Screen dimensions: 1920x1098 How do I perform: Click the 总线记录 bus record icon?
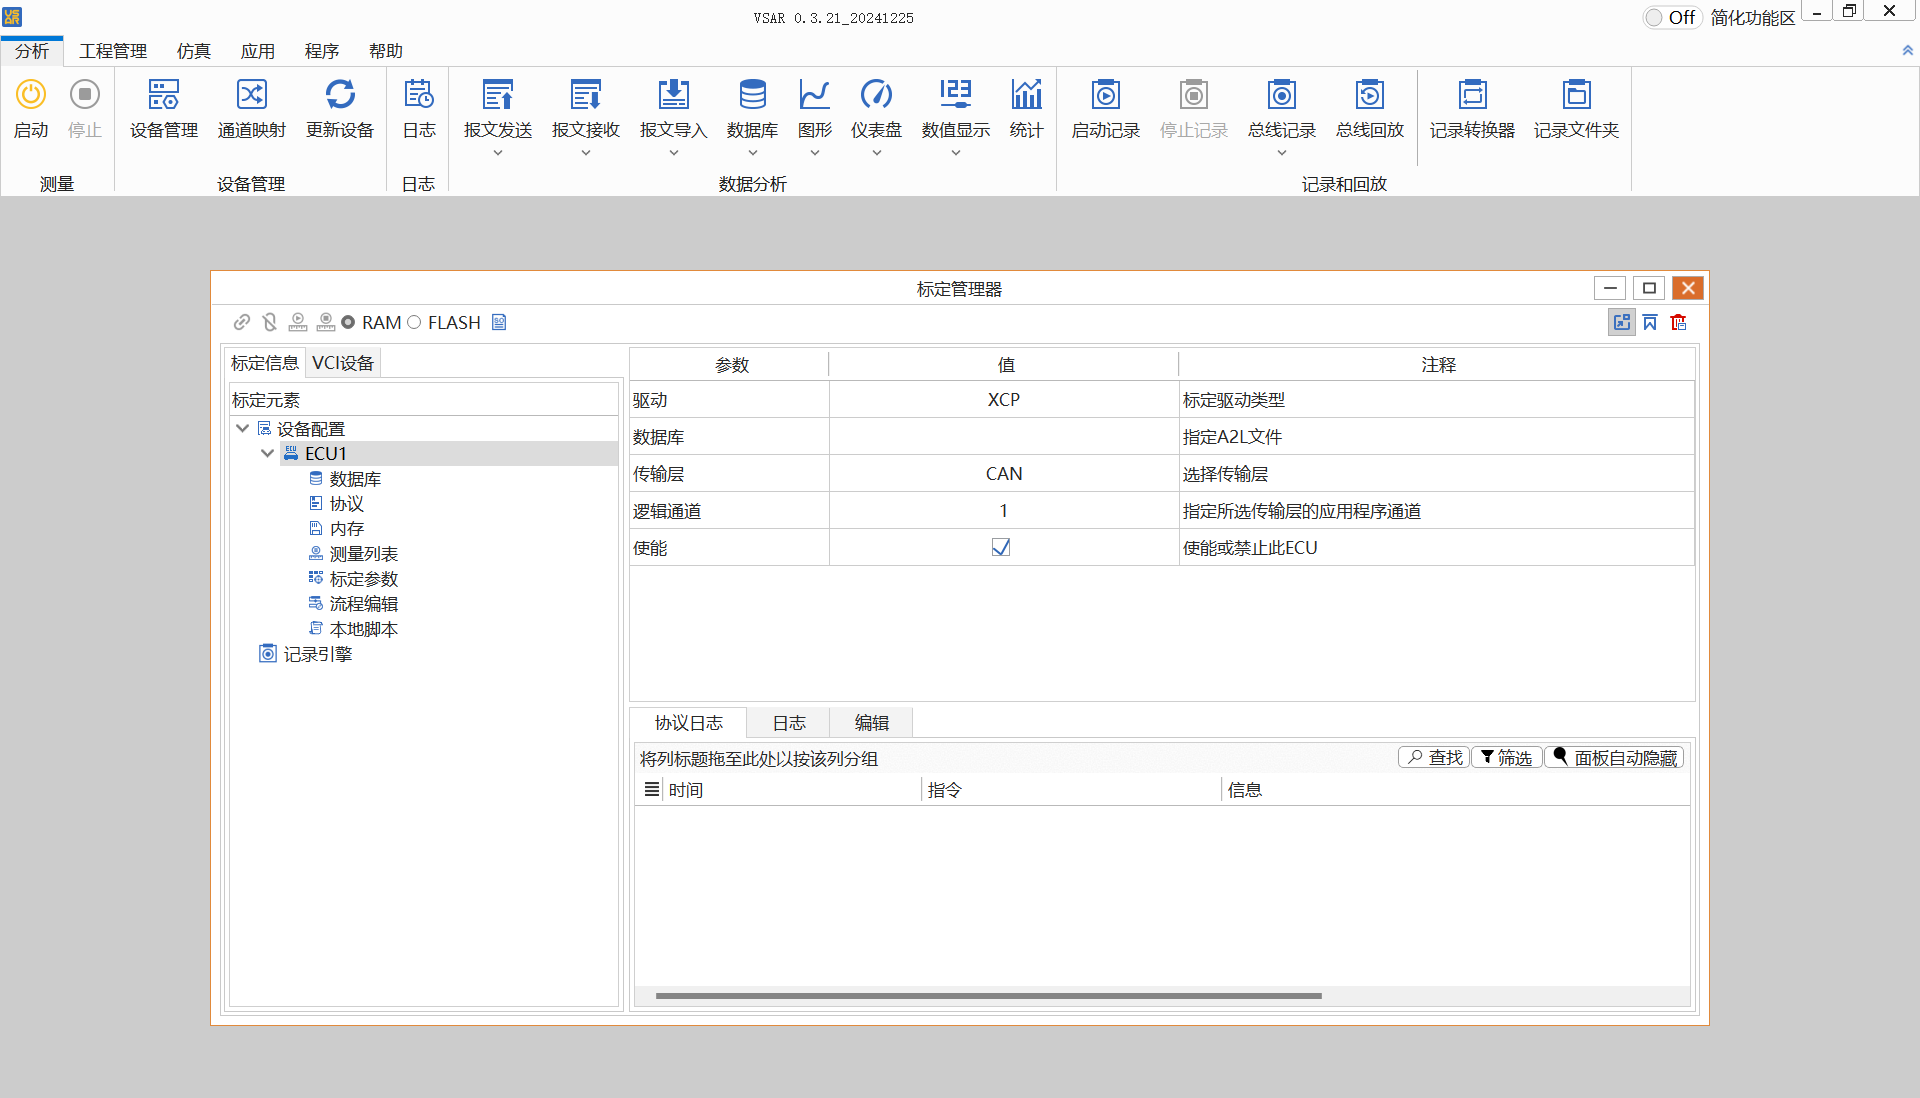coord(1282,95)
